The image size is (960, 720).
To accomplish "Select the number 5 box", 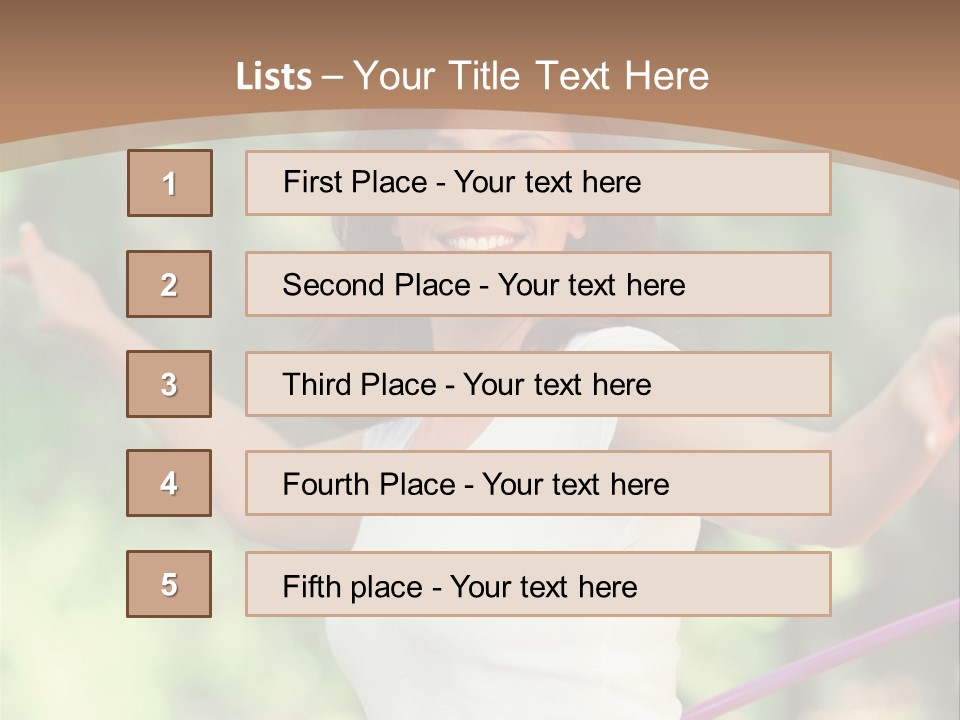I will (x=169, y=584).
